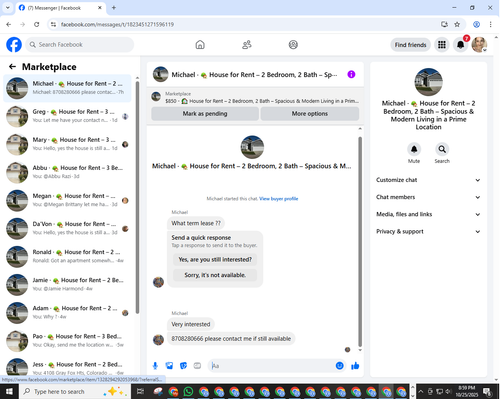
Task: Send quick reply 'Yes, are you still interested?'
Action: point(215,259)
